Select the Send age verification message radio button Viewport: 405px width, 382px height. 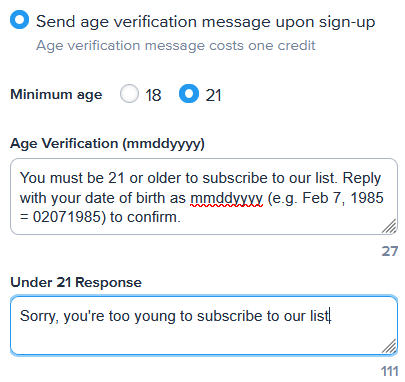point(19,20)
